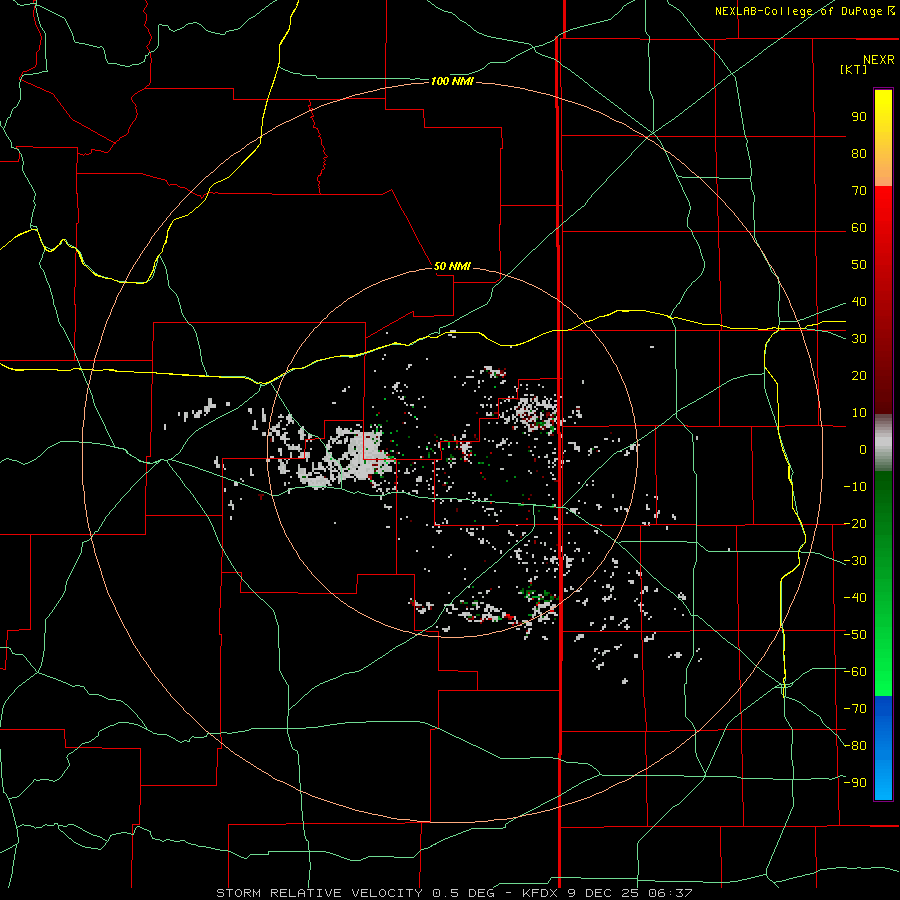Select the -40 scale value
This screenshot has width=900, height=900.
(x=855, y=598)
